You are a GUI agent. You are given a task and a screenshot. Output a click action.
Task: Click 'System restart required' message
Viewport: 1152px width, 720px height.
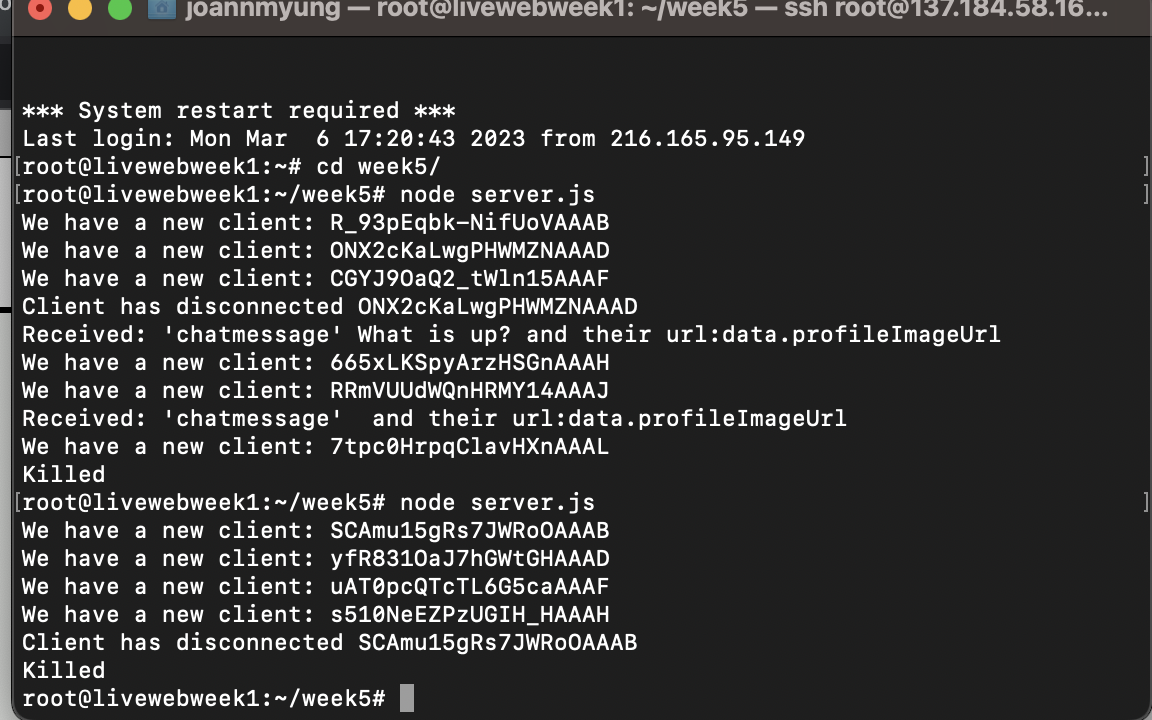[x=238, y=110]
